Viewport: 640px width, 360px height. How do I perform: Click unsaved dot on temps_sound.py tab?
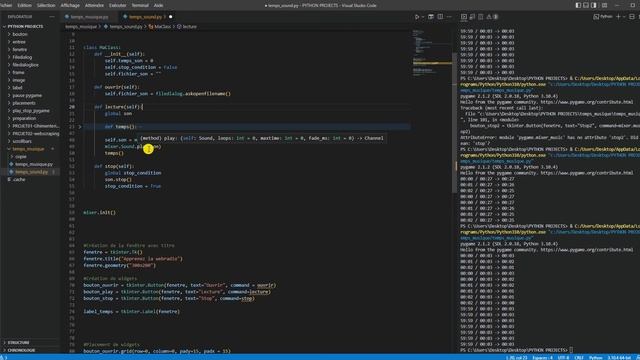pyautogui.click(x=171, y=17)
